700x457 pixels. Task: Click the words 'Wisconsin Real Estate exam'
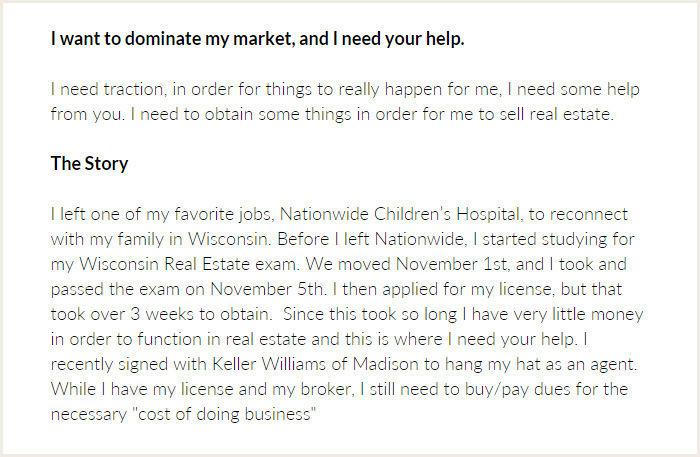[x=188, y=265]
